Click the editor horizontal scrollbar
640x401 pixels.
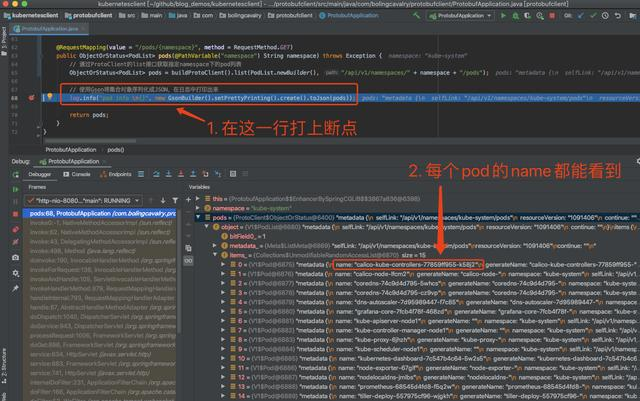[x=91, y=141]
